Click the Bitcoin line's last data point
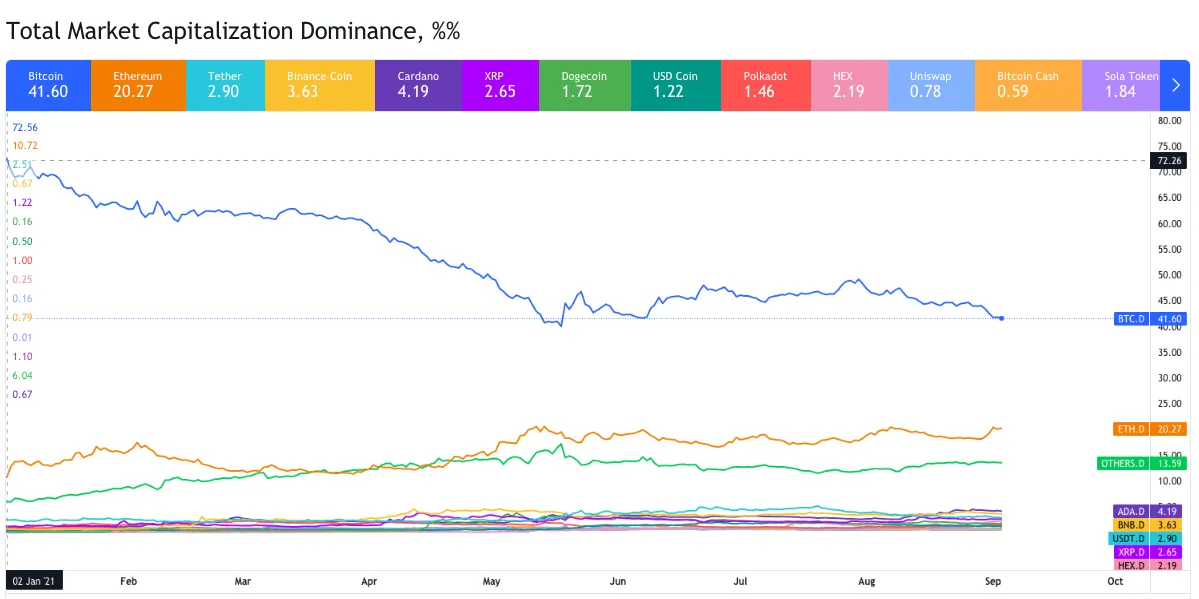 (x=1001, y=318)
